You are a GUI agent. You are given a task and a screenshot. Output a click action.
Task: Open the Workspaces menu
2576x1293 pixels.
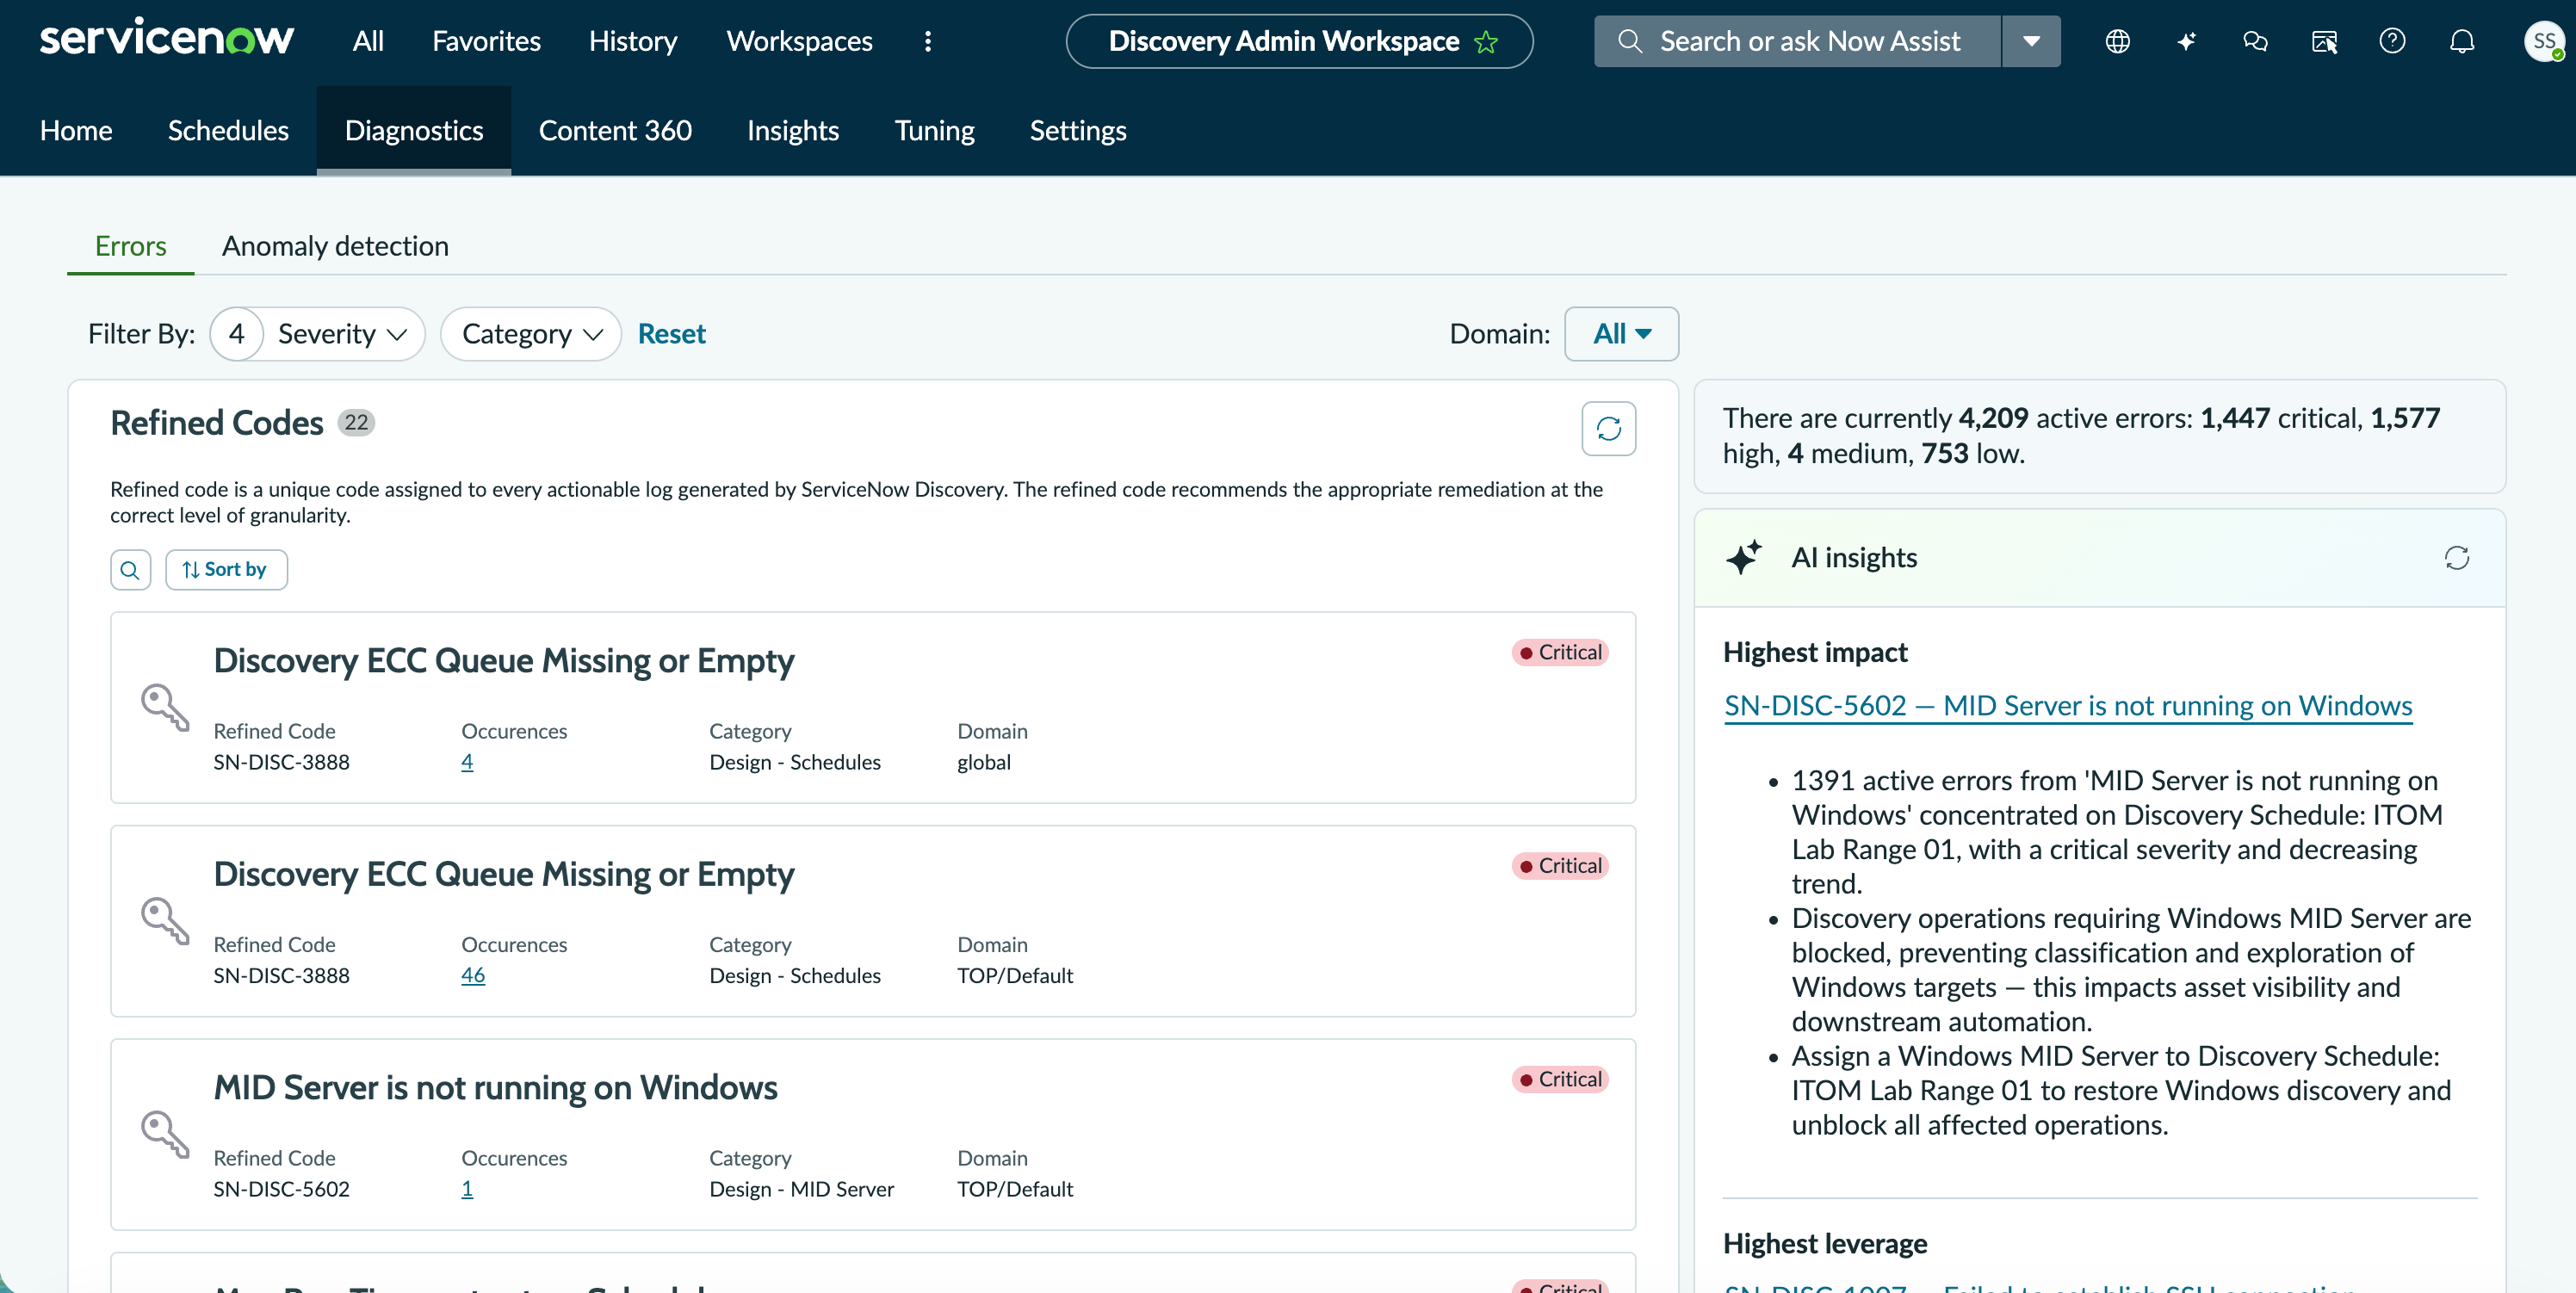tap(799, 41)
